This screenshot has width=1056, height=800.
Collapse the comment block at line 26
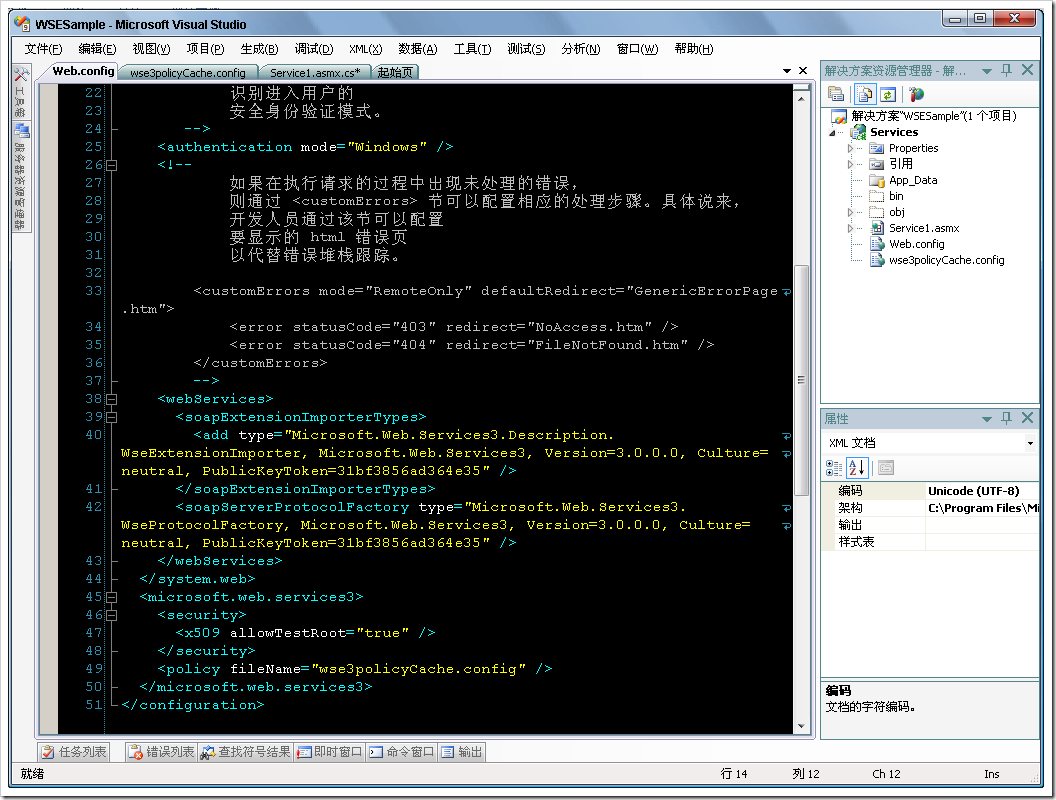pos(112,165)
